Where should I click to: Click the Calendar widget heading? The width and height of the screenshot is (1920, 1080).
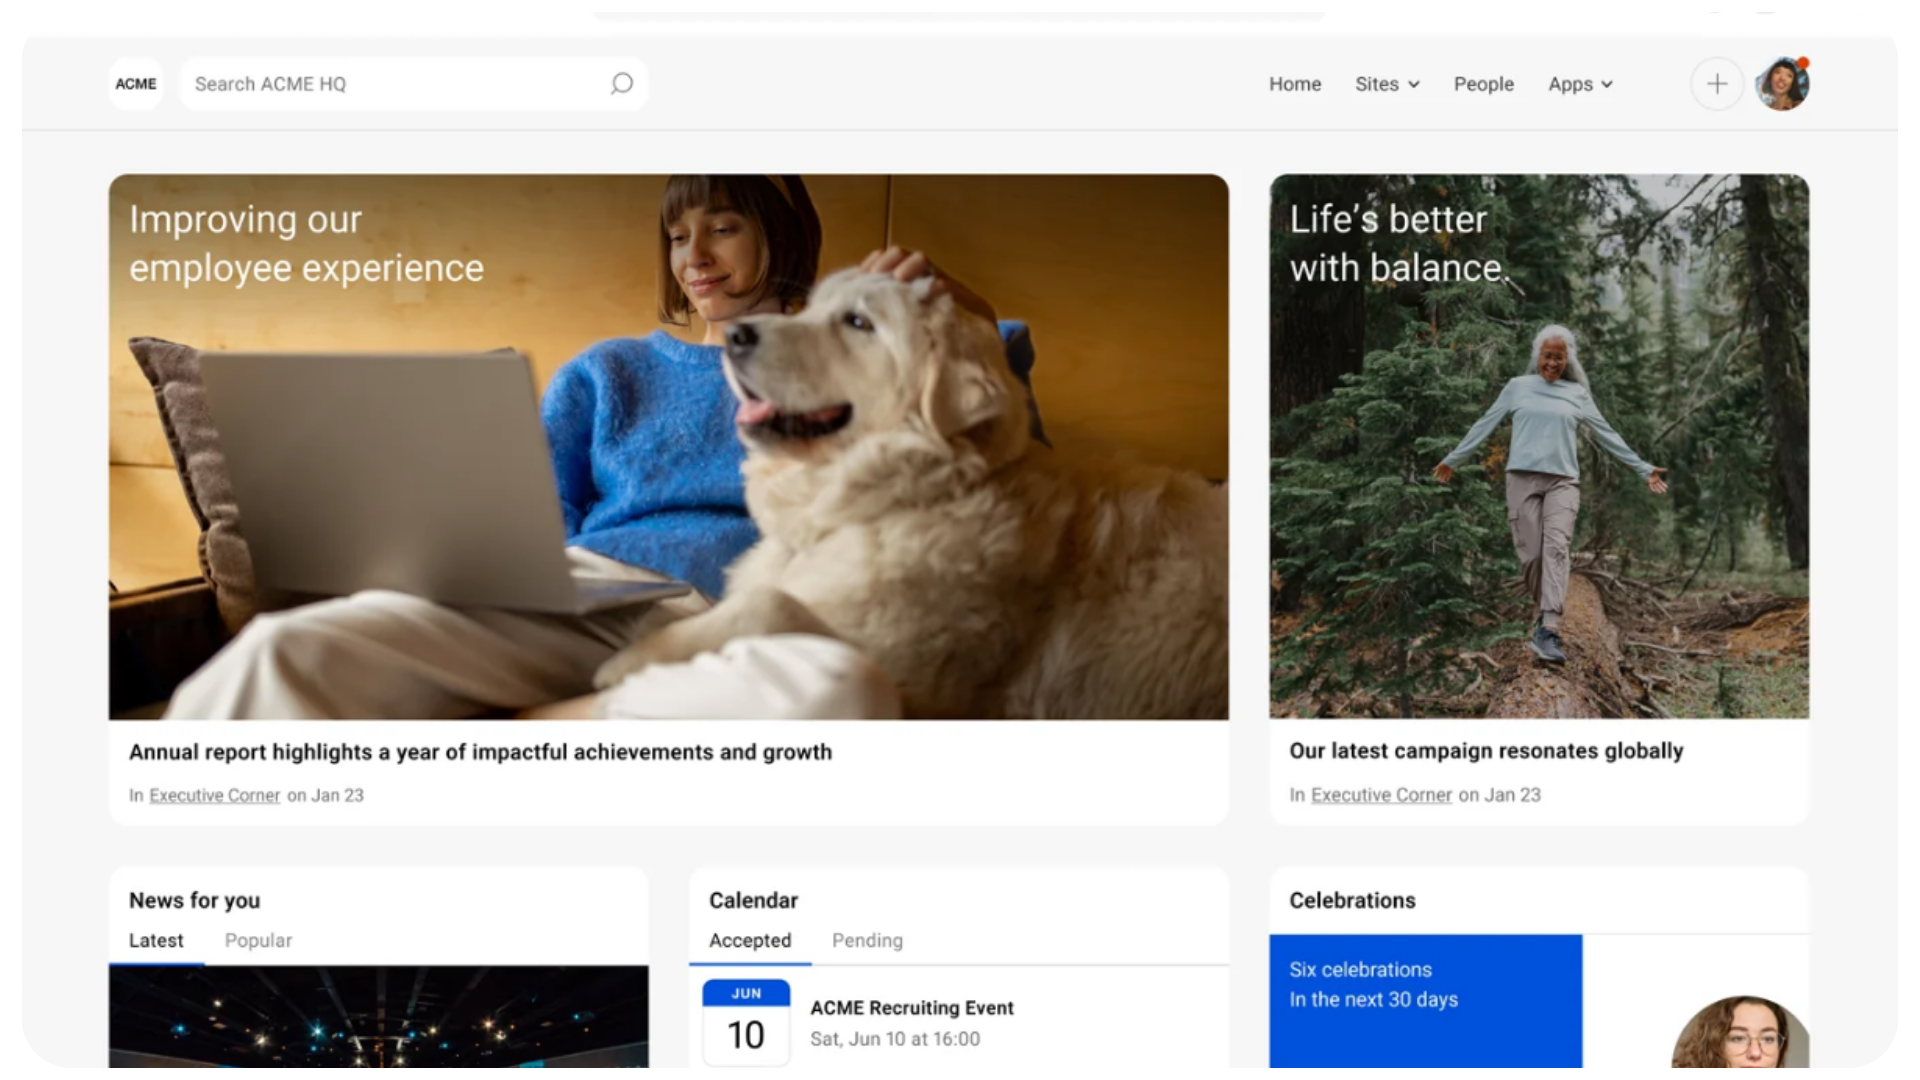click(x=753, y=900)
